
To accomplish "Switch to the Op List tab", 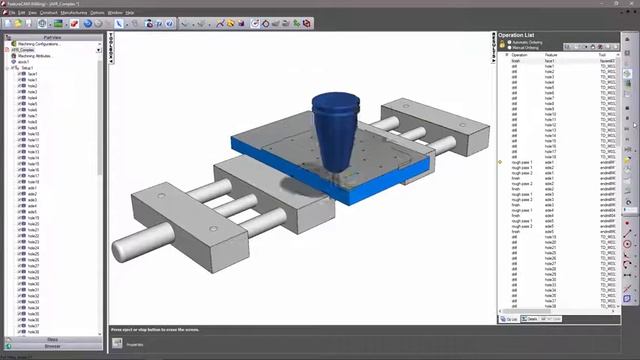I will point(509,319).
